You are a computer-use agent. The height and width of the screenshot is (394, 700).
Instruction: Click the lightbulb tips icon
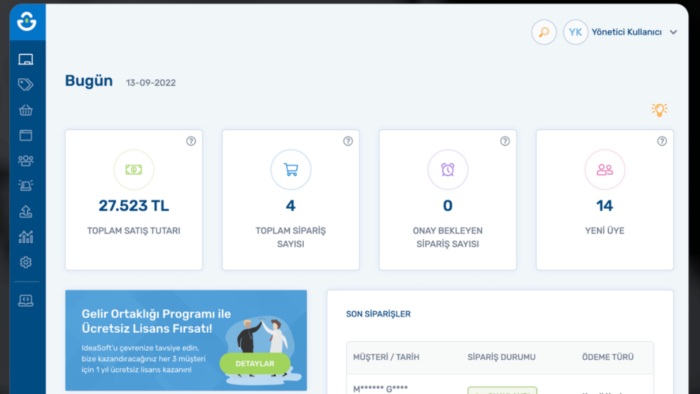pyautogui.click(x=659, y=110)
